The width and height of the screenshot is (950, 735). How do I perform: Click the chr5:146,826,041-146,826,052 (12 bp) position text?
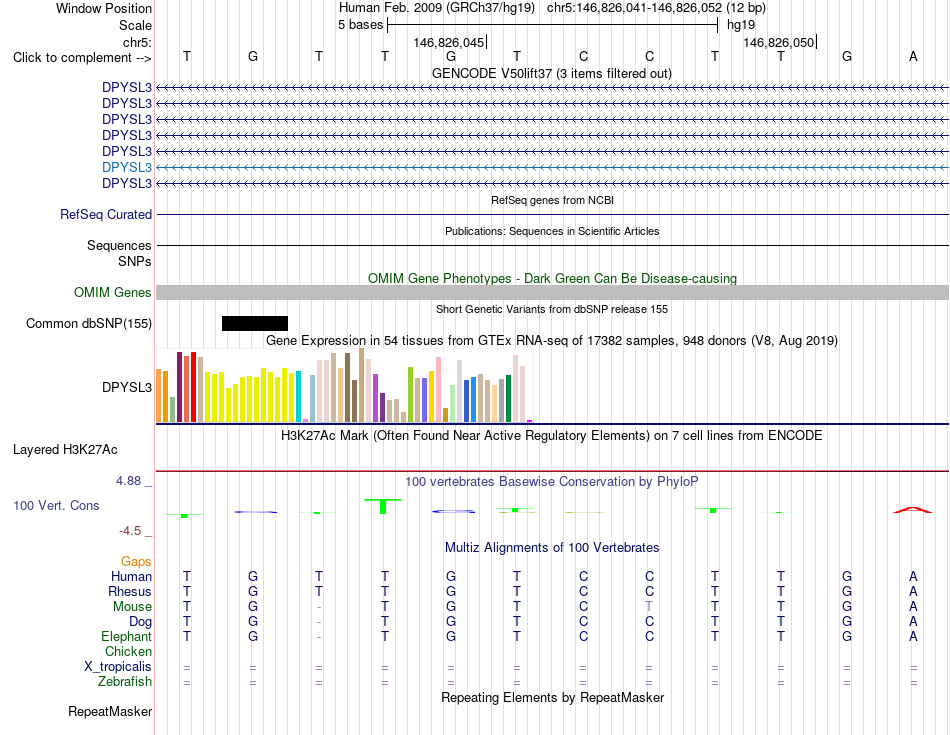pyautogui.click(x=656, y=8)
